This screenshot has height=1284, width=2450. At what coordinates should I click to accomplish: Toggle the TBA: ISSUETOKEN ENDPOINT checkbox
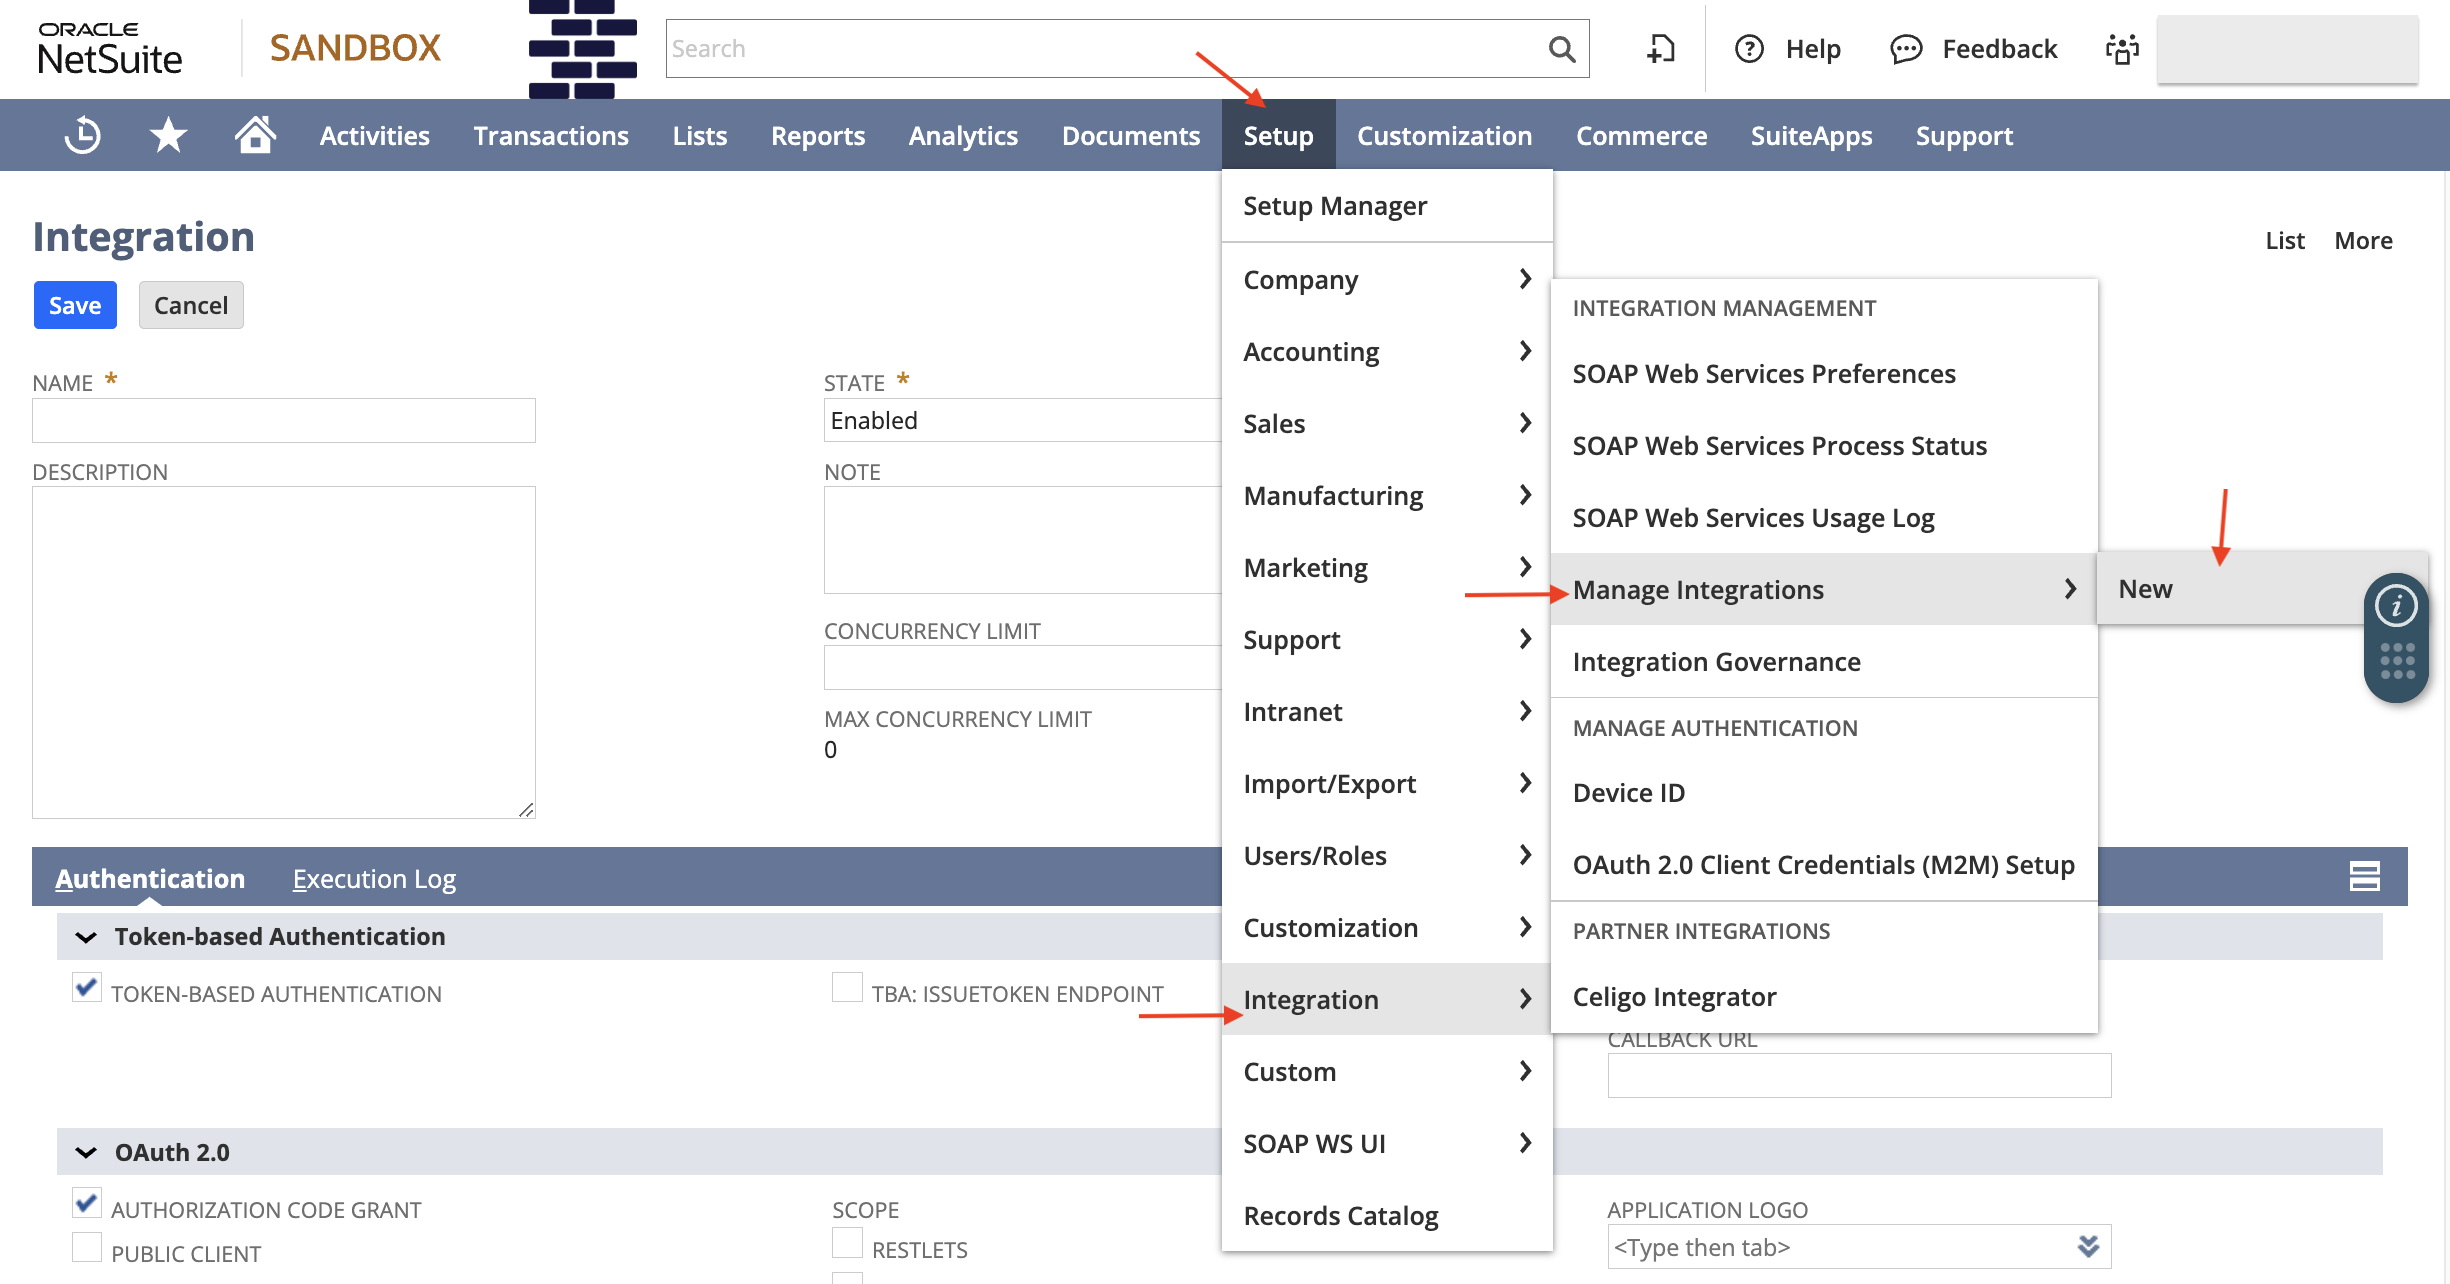pos(841,989)
